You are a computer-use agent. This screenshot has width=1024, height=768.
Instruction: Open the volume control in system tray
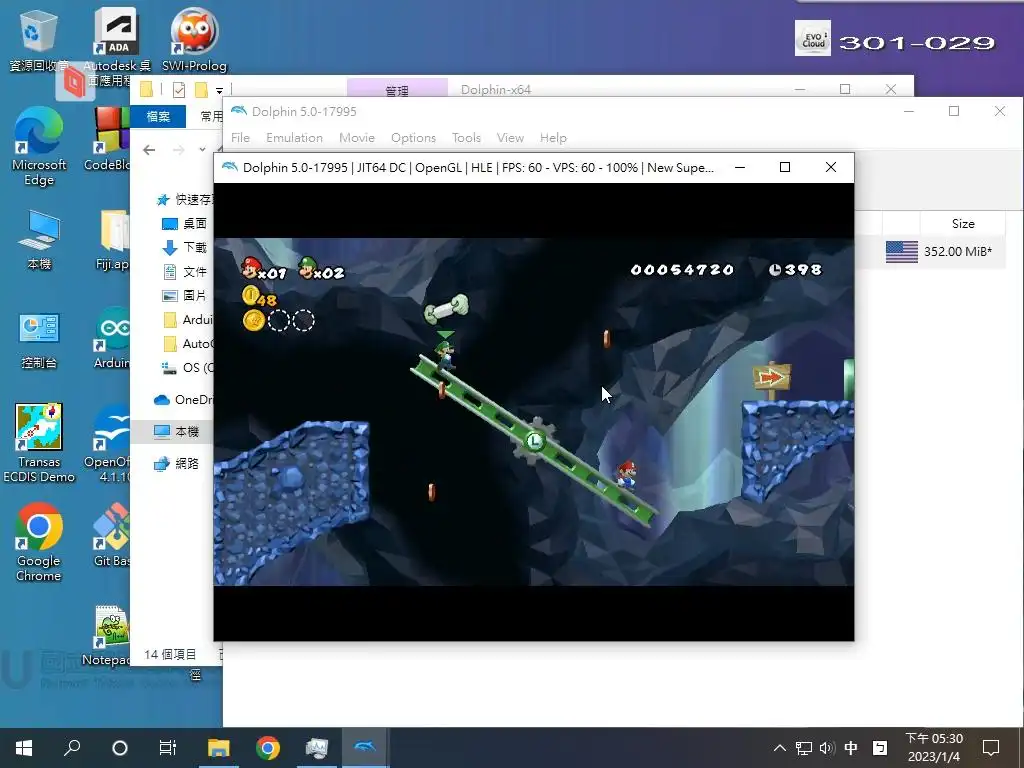[827, 748]
